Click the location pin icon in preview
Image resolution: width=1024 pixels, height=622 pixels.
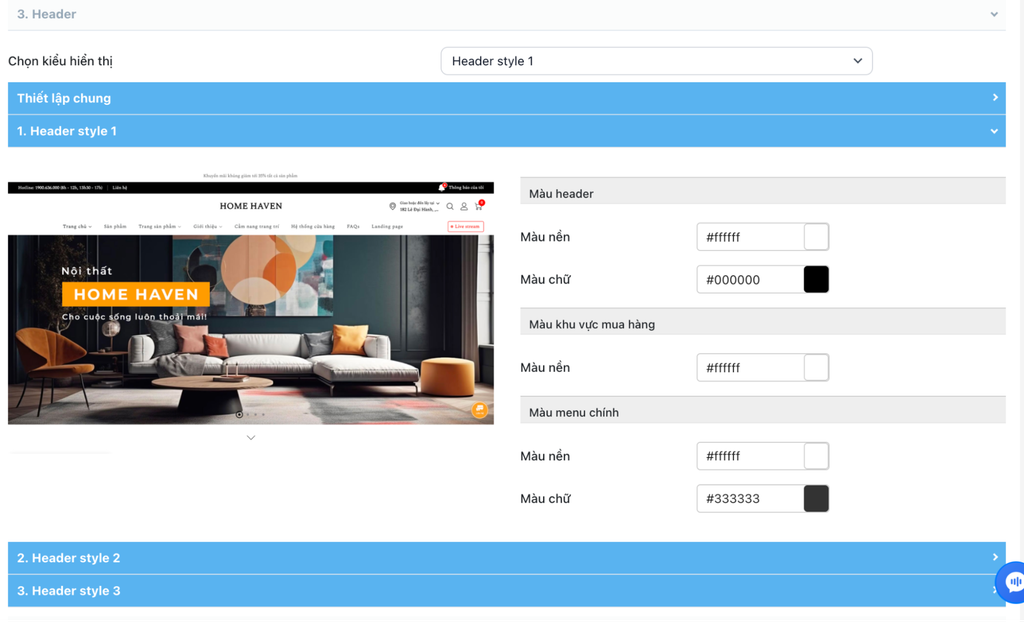[x=392, y=207]
